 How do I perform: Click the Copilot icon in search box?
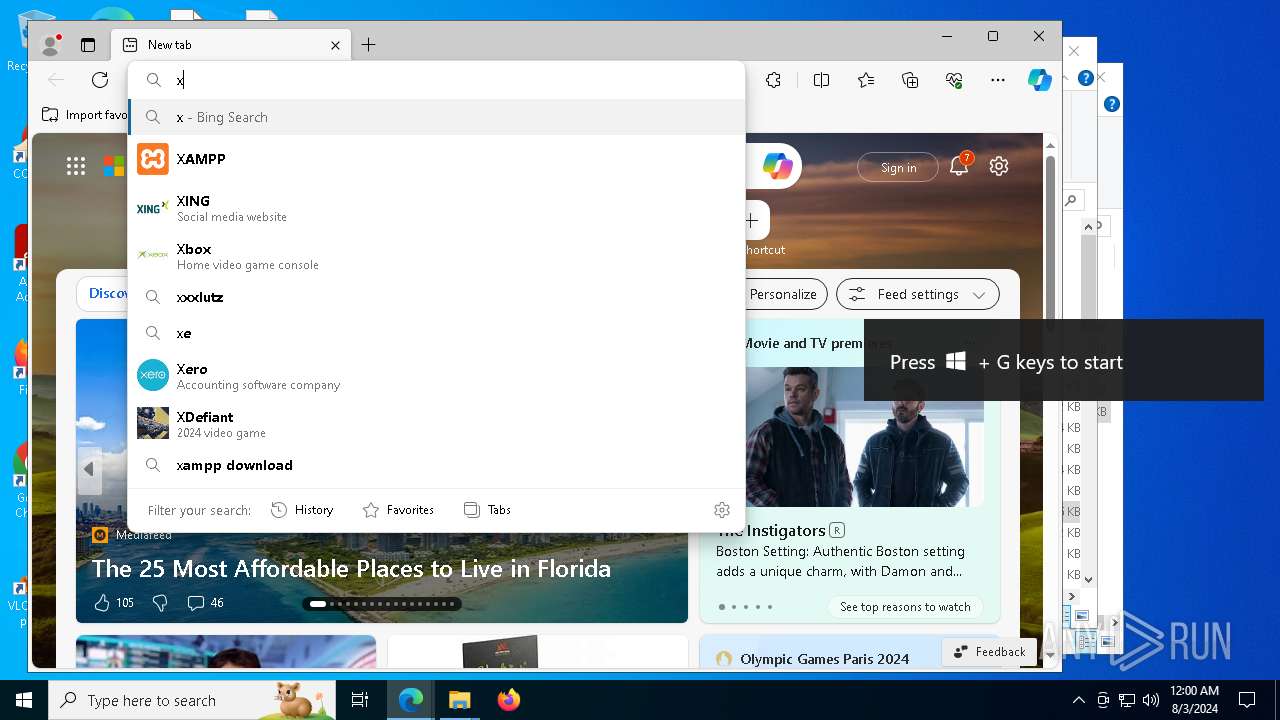tap(777, 166)
